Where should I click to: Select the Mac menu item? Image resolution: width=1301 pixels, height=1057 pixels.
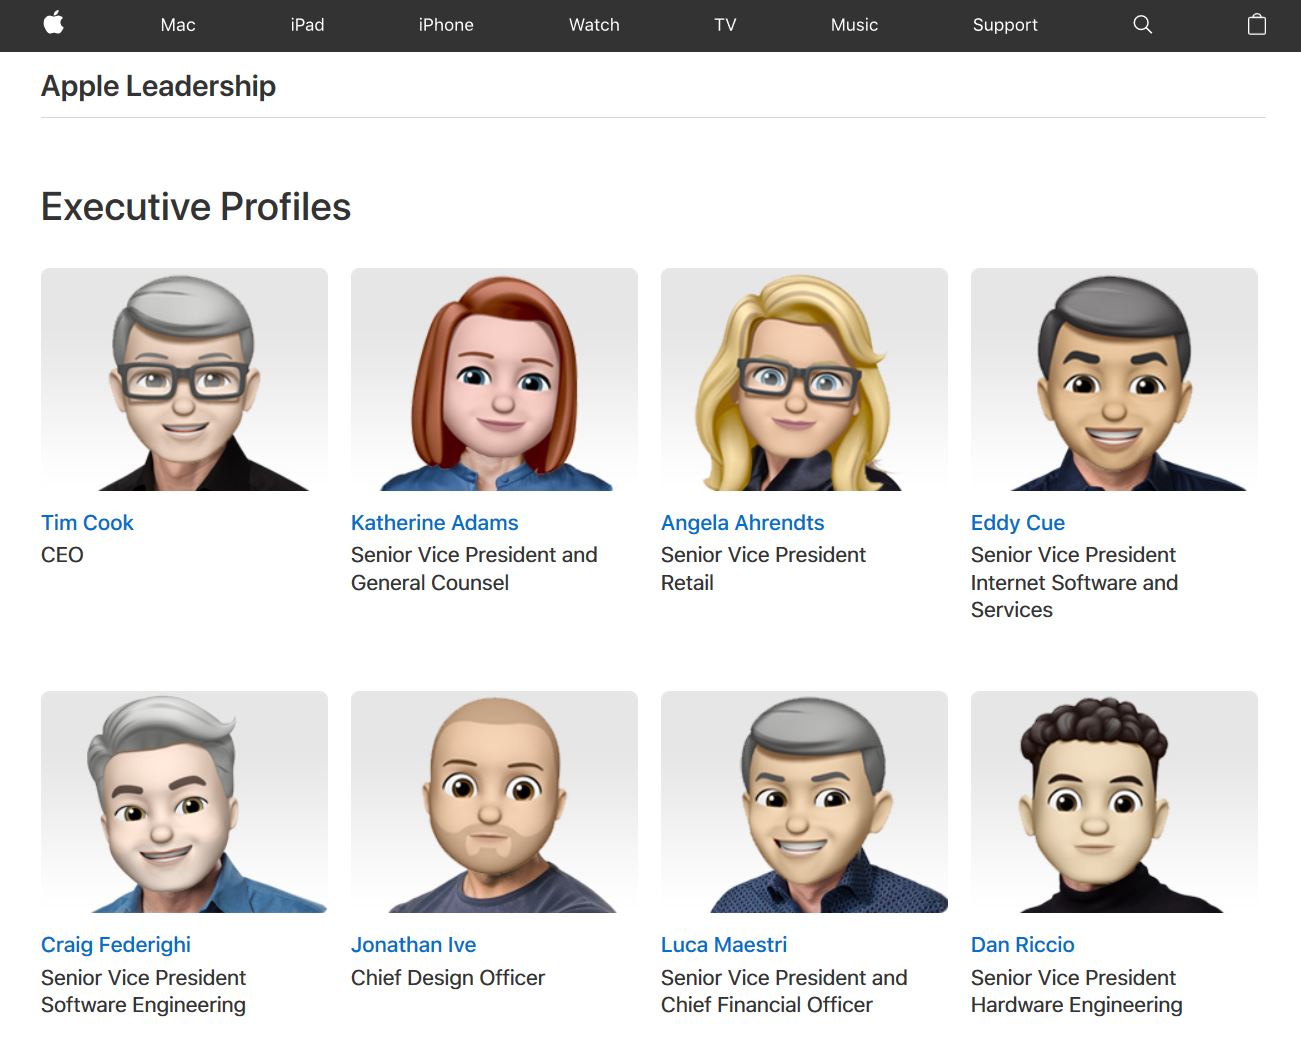click(178, 25)
